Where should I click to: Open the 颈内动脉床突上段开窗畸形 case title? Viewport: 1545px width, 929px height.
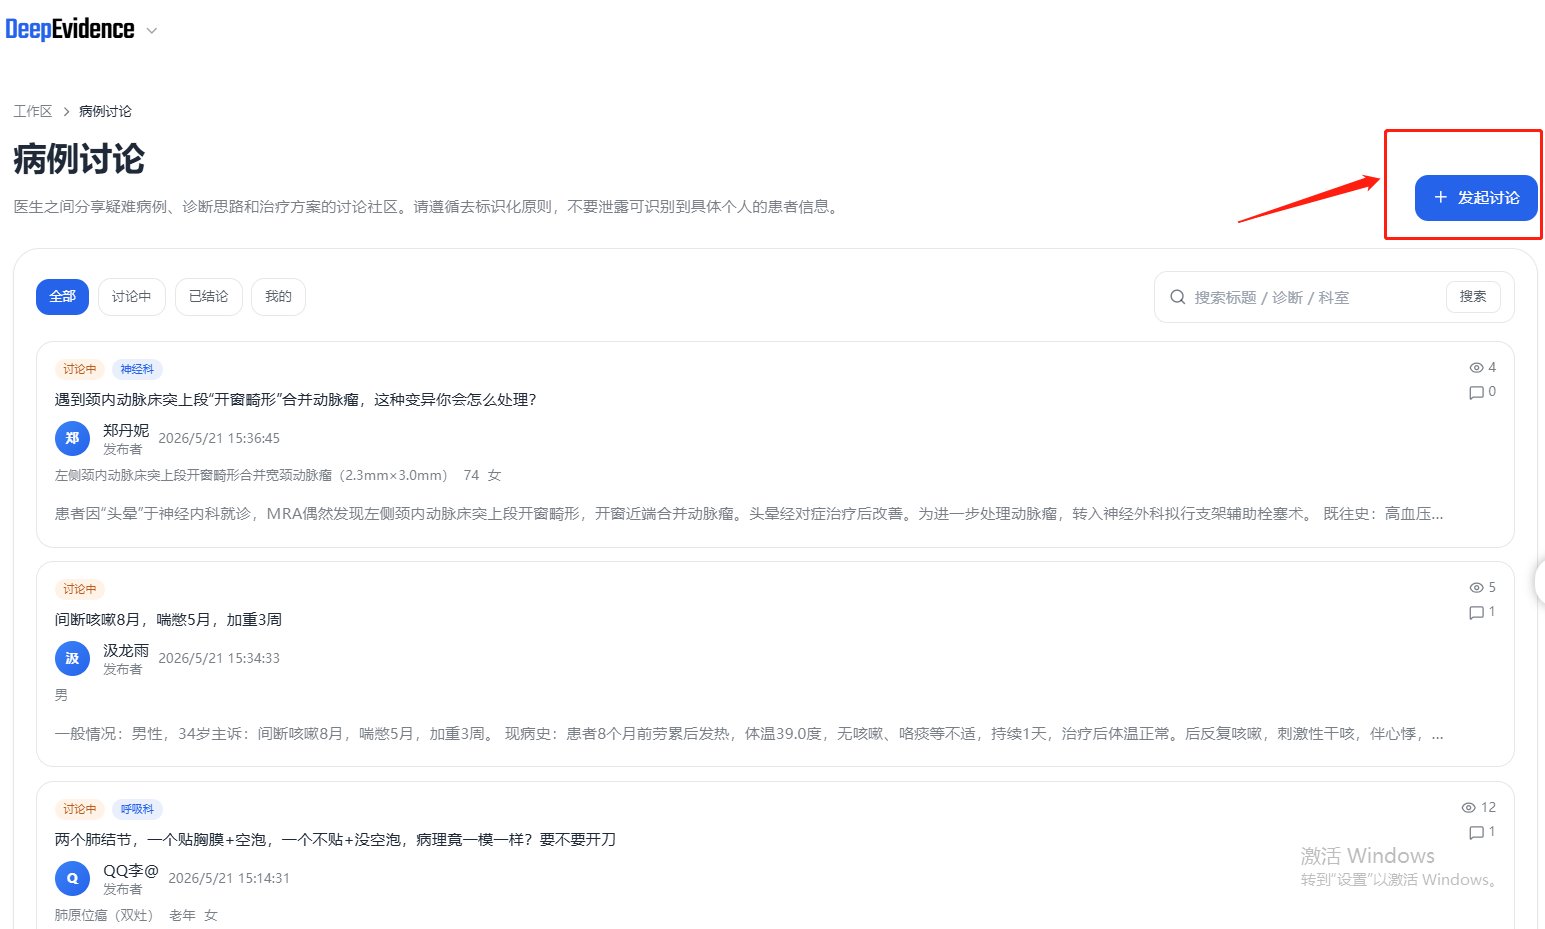click(x=296, y=400)
